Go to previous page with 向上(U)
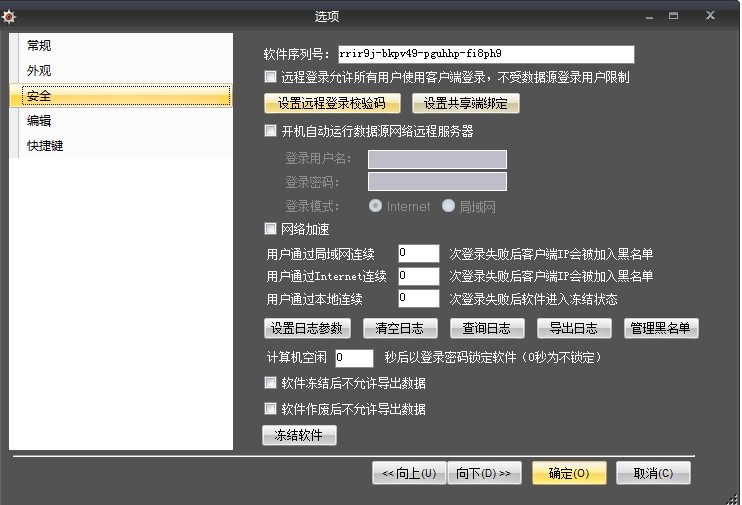Viewport: 742px width, 505px height. [x=409, y=473]
